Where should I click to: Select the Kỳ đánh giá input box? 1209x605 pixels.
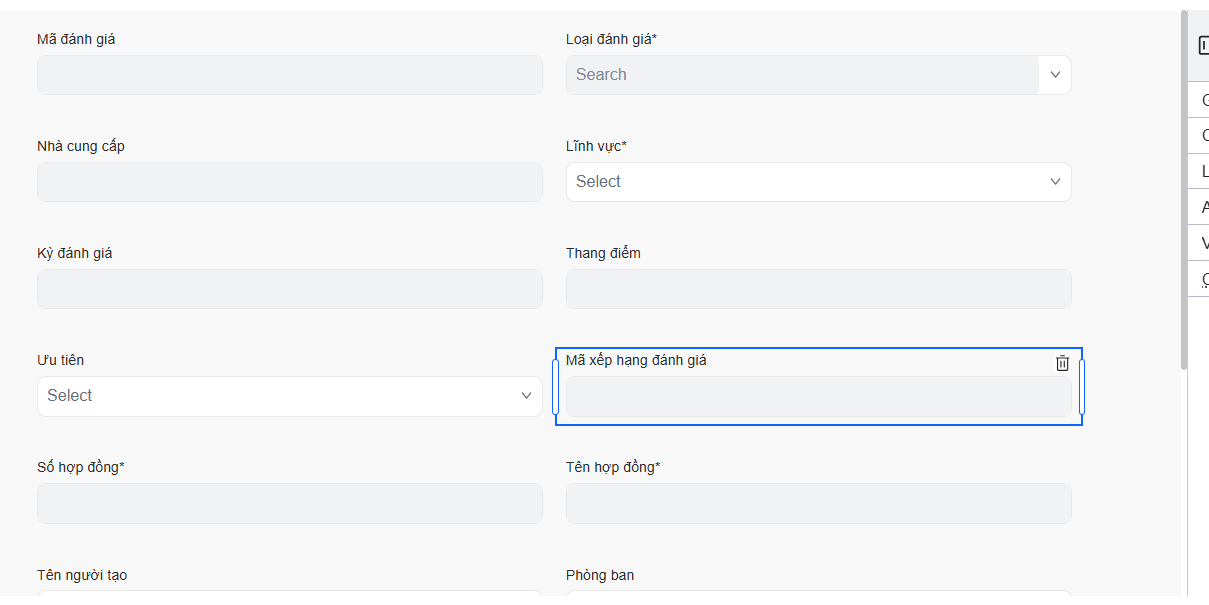click(289, 289)
